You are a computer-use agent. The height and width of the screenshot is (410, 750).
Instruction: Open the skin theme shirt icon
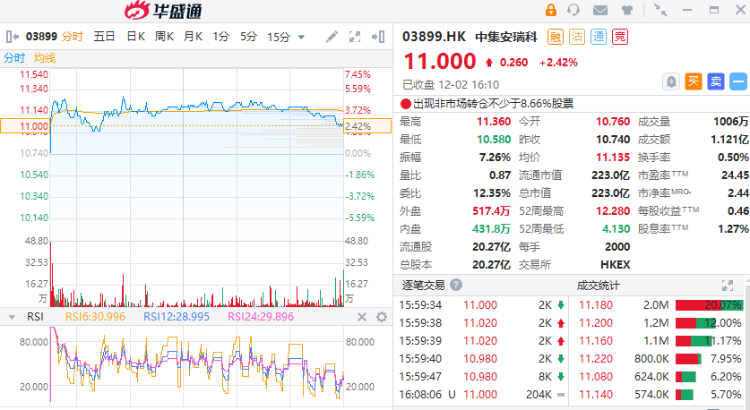tap(627, 10)
